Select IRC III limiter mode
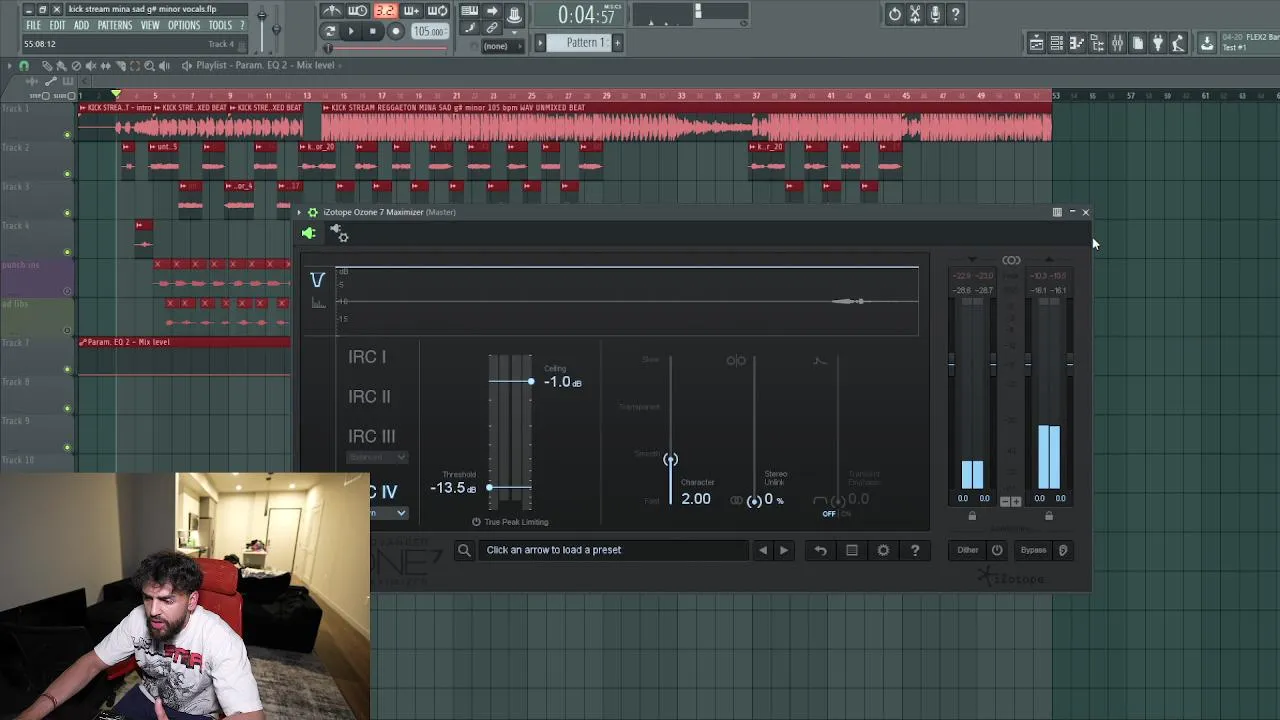 point(372,437)
